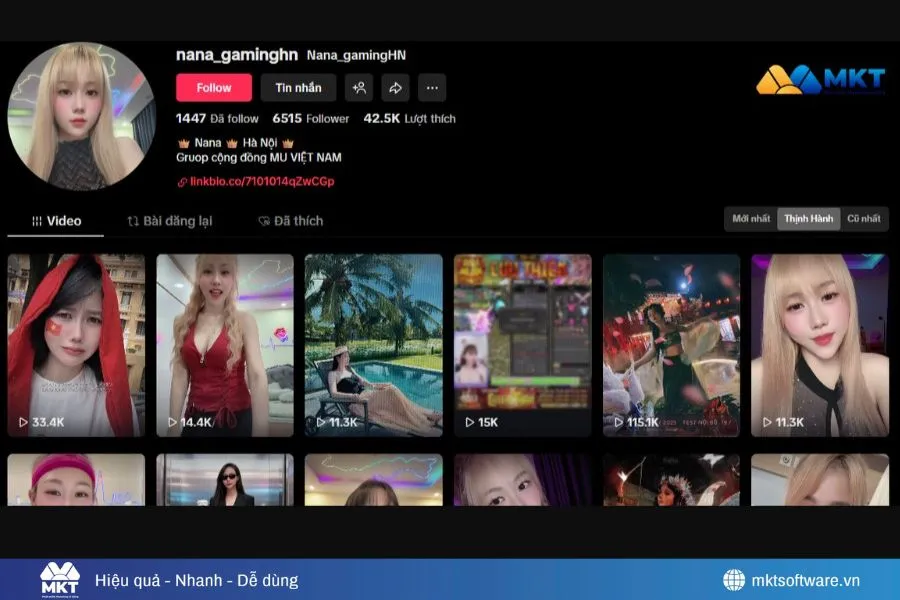Click the heart icon on the Đã thích tab
The image size is (900, 600).
[x=264, y=220]
